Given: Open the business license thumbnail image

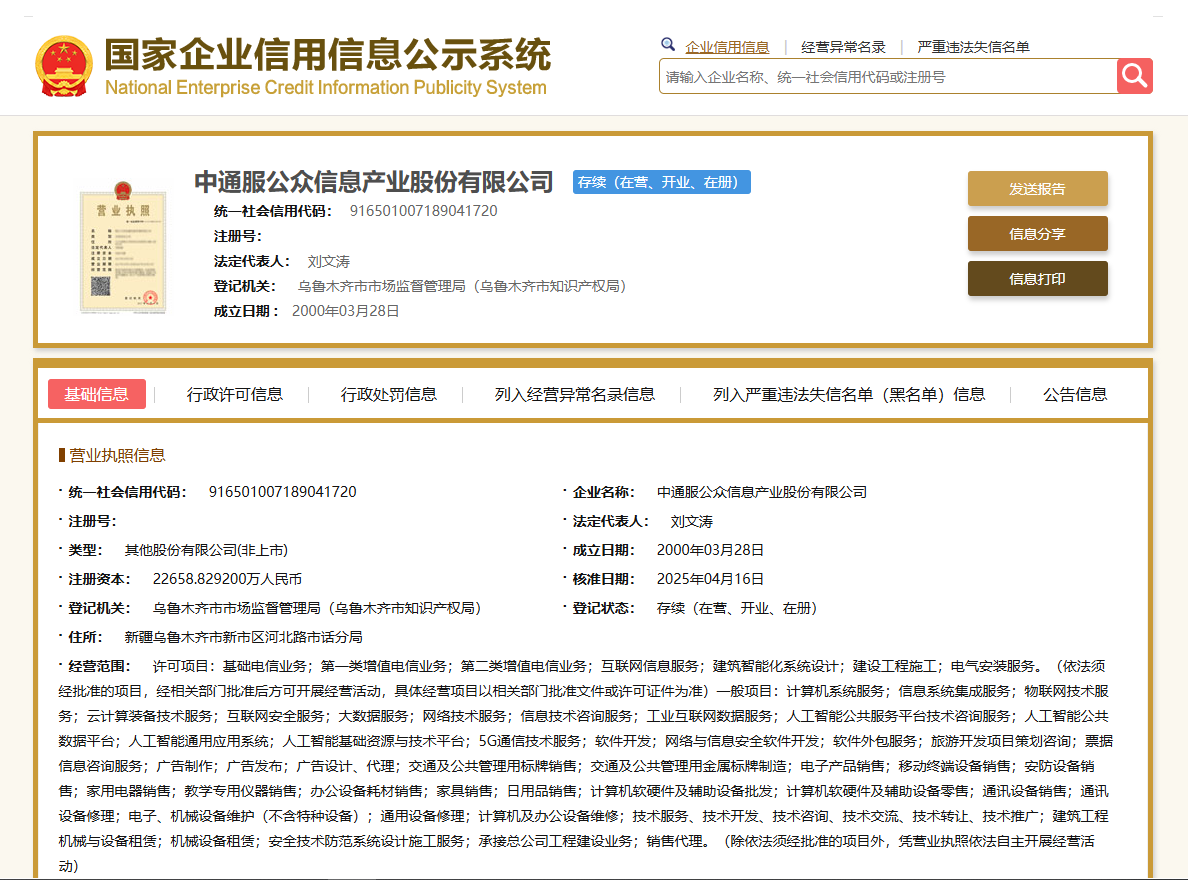Looking at the screenshot, I should tap(121, 246).
